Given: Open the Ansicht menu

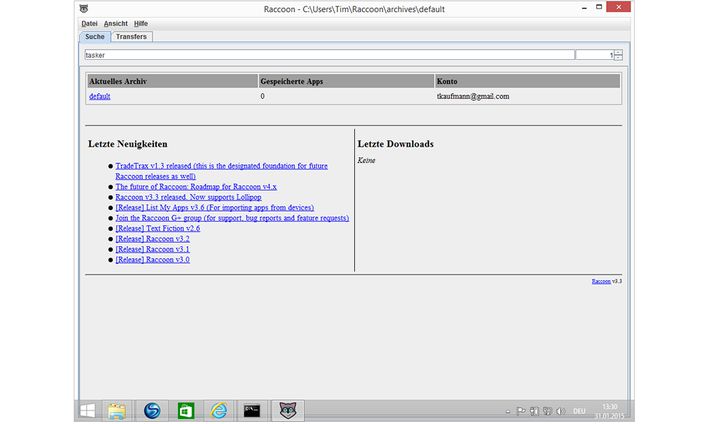Looking at the screenshot, I should (116, 23).
